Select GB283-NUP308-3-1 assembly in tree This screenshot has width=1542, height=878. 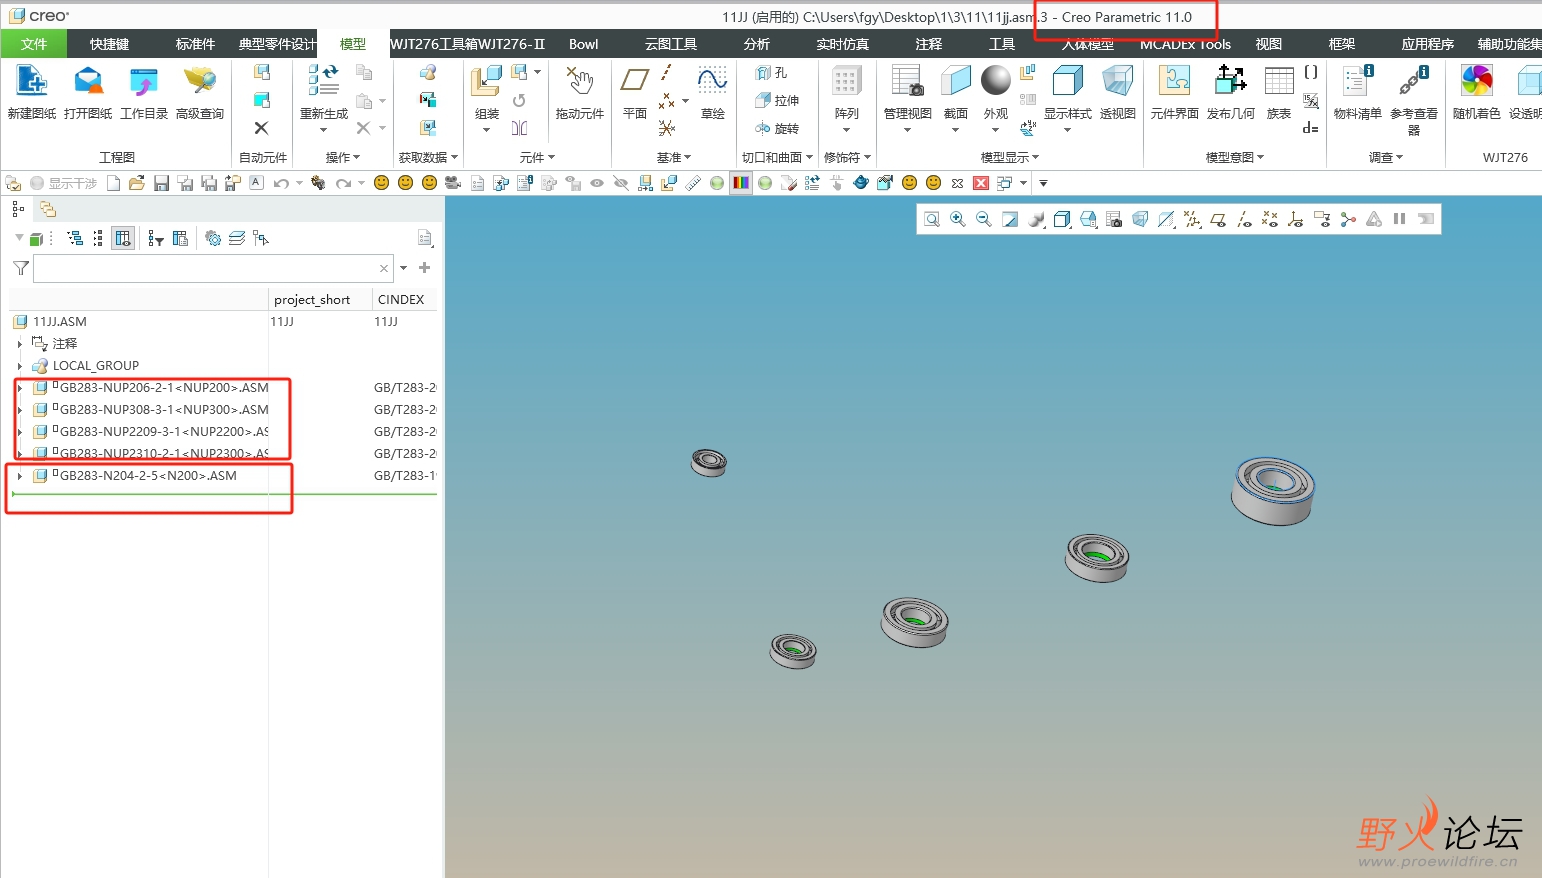(163, 410)
